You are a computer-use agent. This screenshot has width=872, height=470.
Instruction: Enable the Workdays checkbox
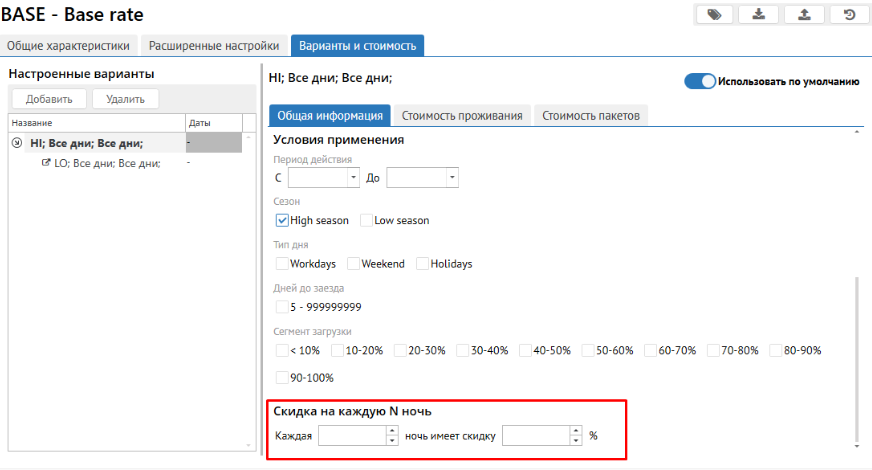click(x=282, y=264)
